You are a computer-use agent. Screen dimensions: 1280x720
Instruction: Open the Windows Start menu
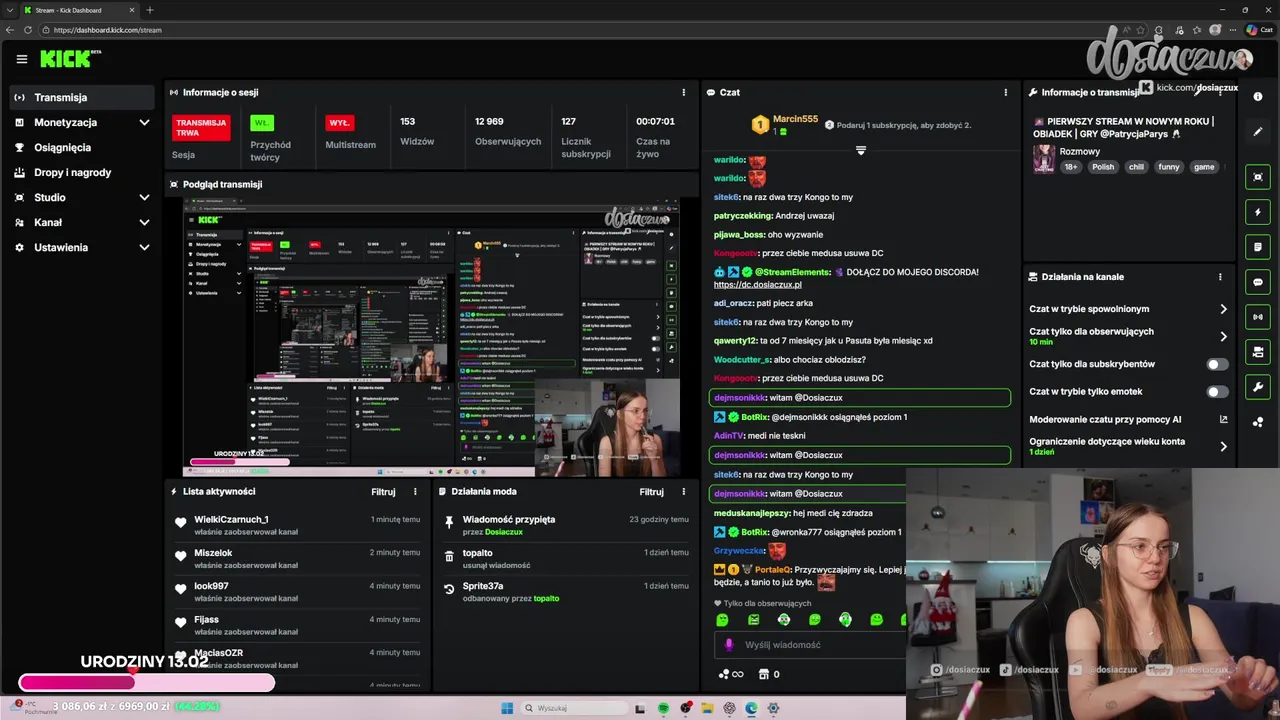pos(507,708)
